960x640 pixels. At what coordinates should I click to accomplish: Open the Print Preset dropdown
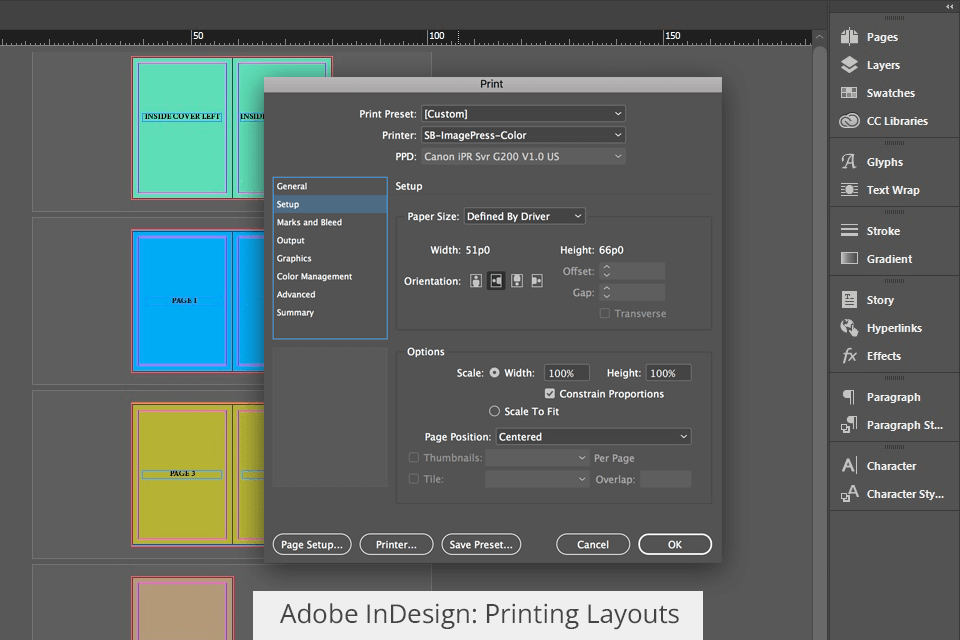523,114
